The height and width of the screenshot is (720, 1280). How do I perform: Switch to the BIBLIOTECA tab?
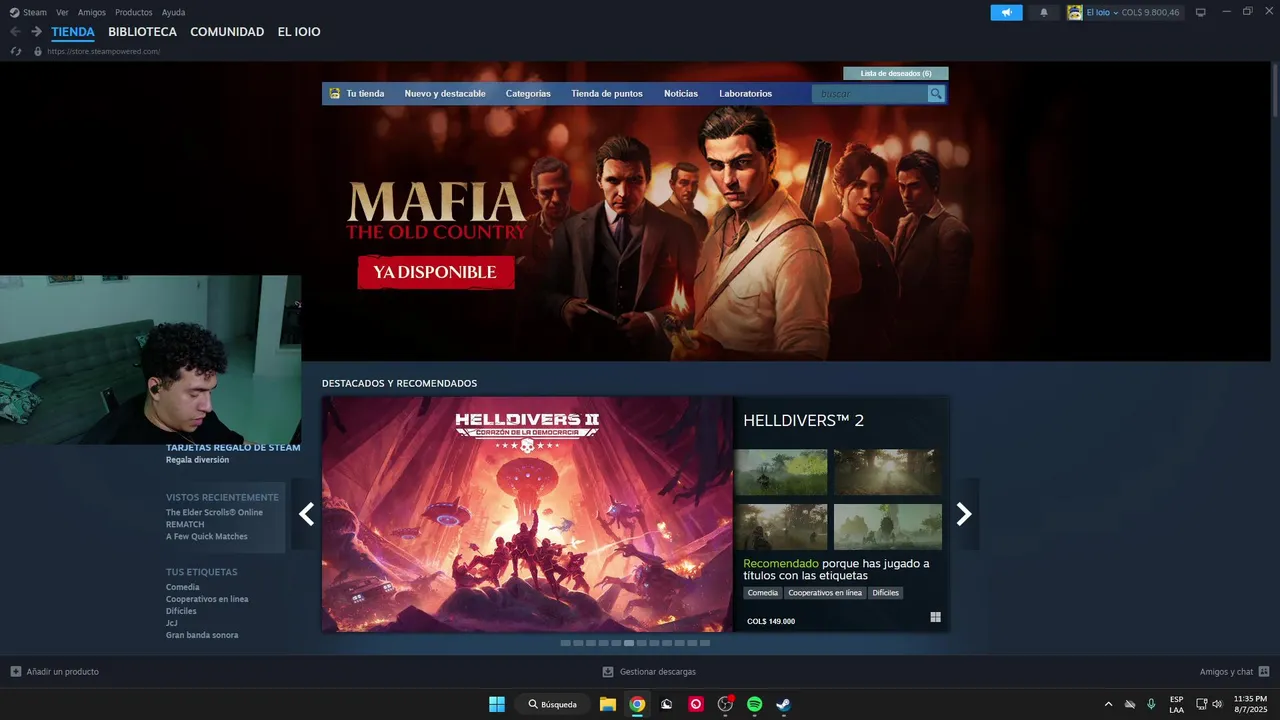(x=143, y=32)
